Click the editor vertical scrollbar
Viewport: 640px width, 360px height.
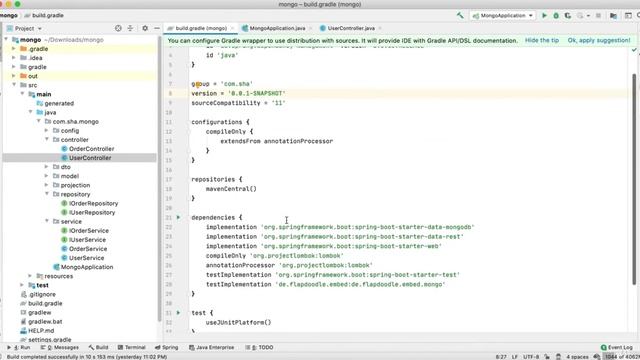click(x=634, y=180)
